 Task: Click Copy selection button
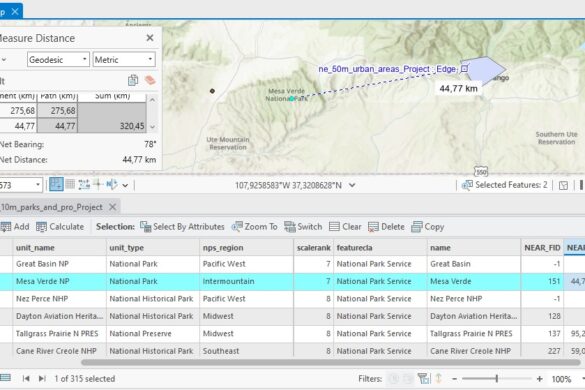(428, 227)
